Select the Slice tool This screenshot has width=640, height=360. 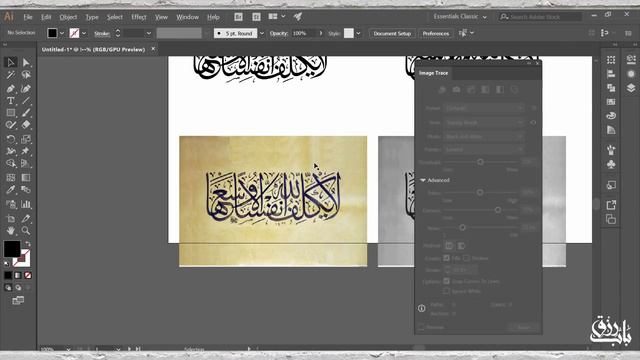coord(26,218)
